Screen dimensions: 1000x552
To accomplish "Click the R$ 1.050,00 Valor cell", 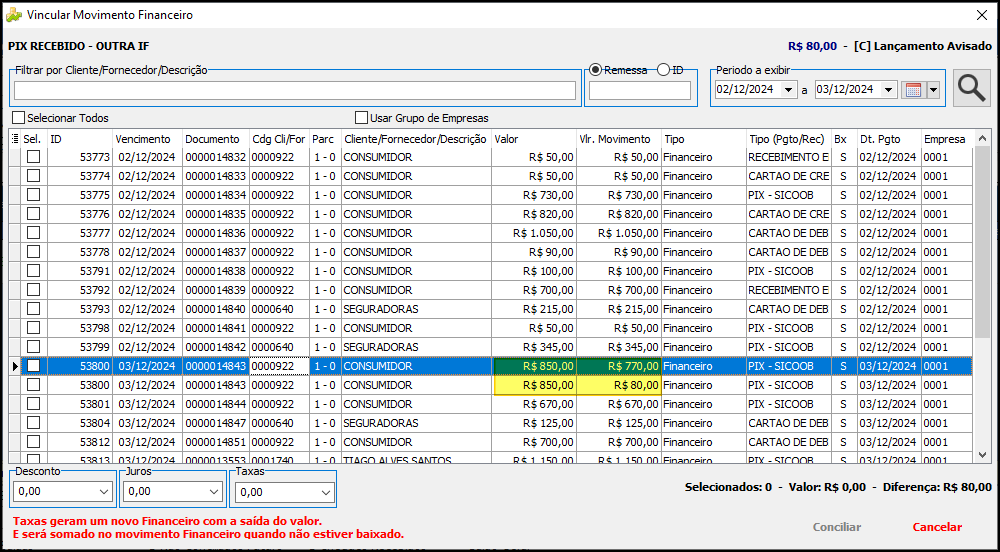I will click(534, 233).
